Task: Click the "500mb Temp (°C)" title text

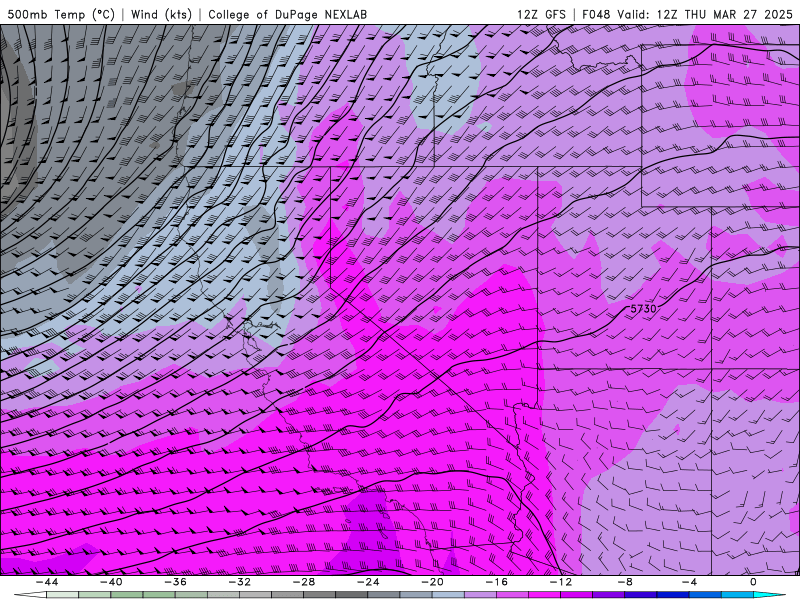Action: click(61, 14)
